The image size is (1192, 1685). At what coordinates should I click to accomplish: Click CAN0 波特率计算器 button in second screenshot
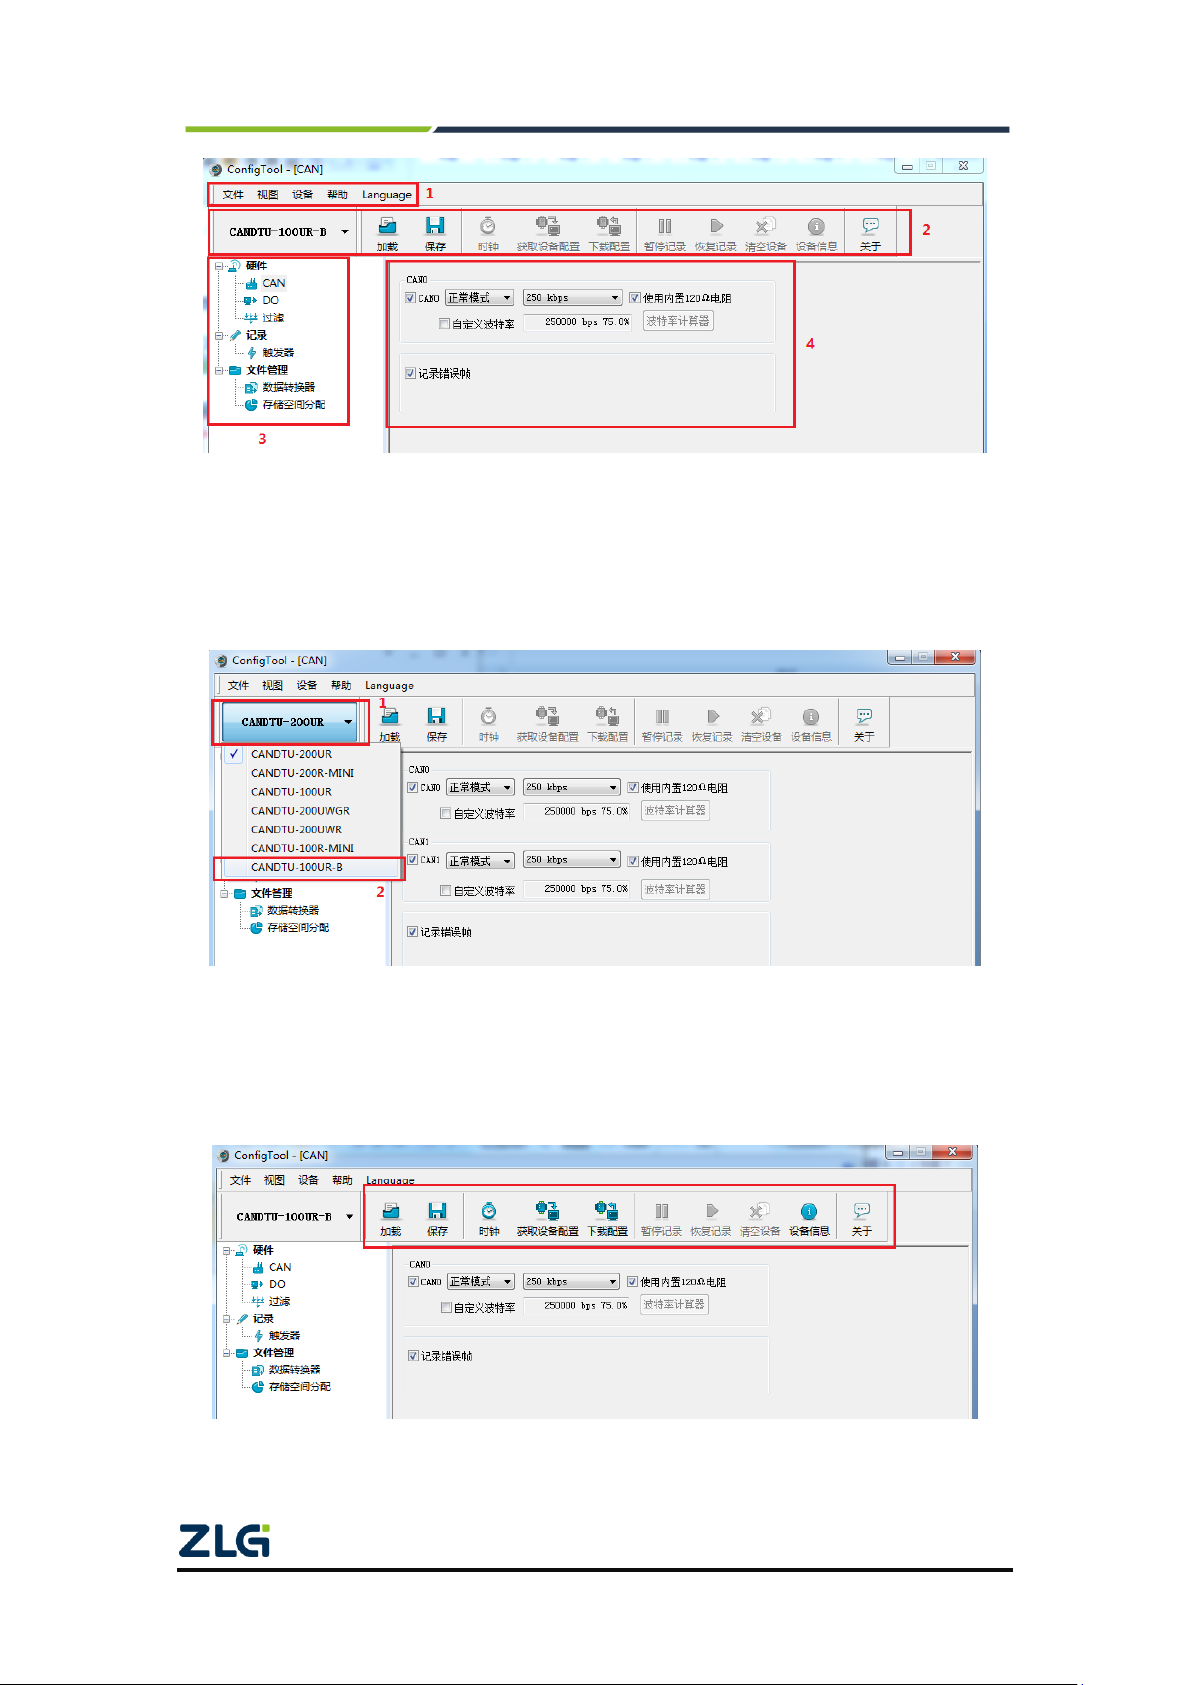pyautogui.click(x=675, y=811)
